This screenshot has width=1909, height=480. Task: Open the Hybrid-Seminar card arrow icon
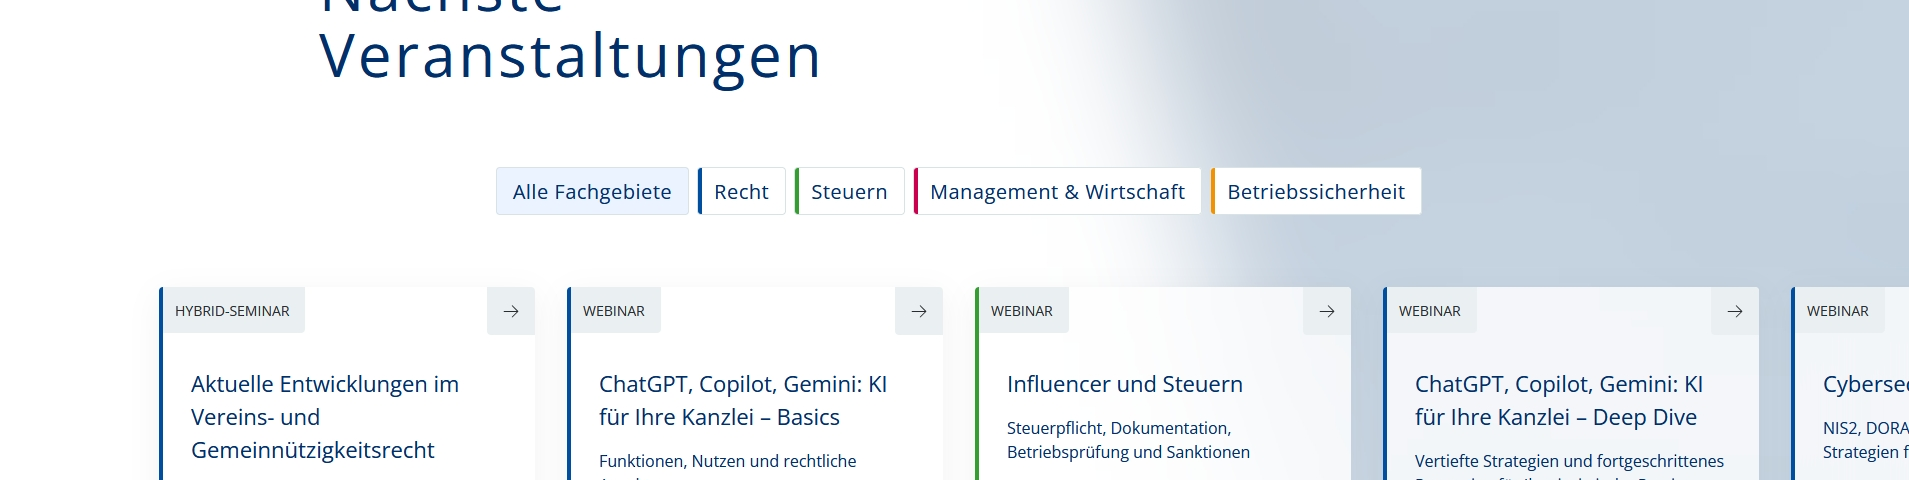point(511,311)
